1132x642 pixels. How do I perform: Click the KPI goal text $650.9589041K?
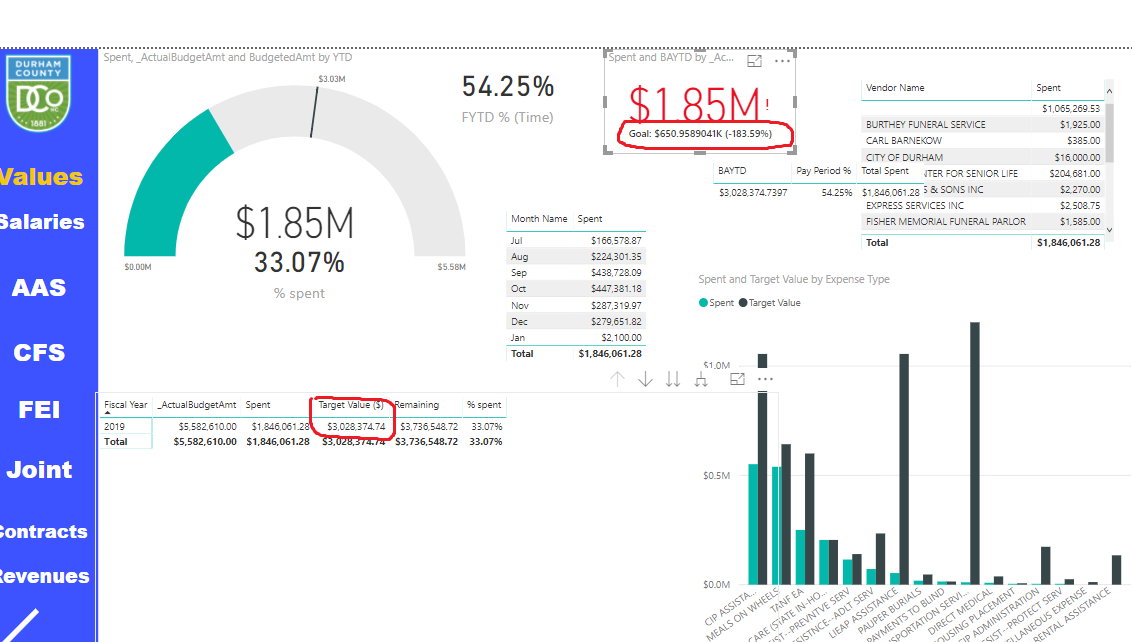tap(700, 134)
